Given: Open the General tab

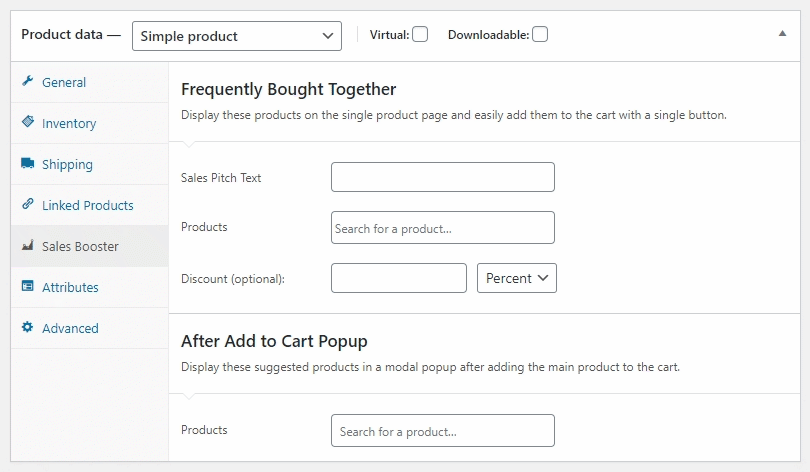Looking at the screenshot, I should click(89, 82).
